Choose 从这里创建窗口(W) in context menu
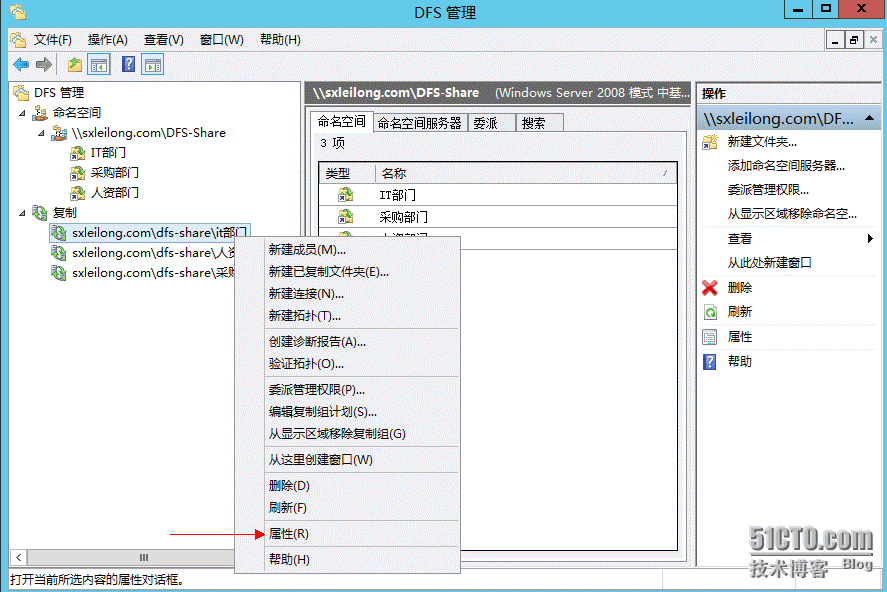887x592 pixels. 362,460
